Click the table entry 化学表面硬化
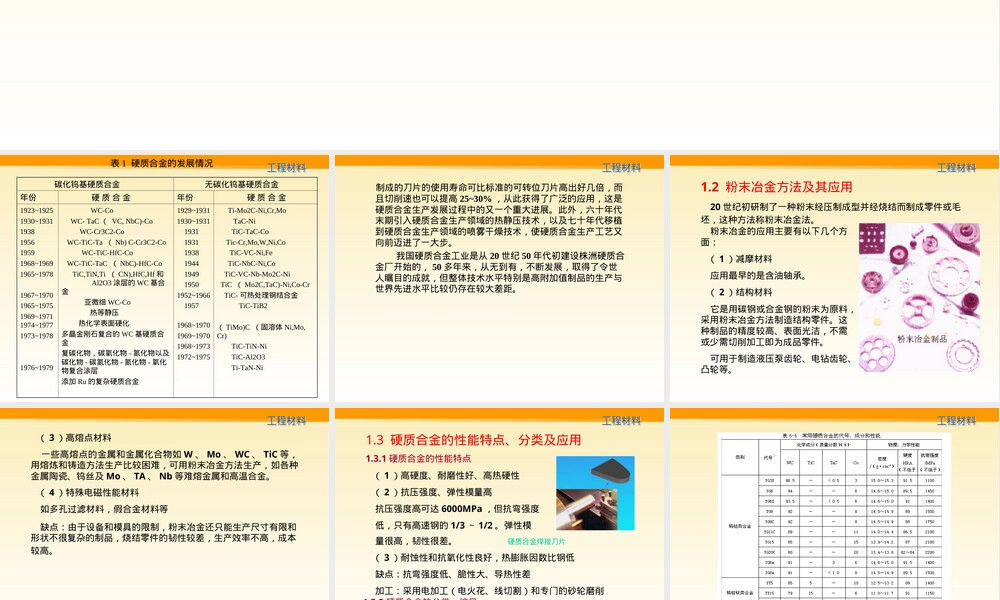Viewport: 1000px width, 600px height. (104, 323)
